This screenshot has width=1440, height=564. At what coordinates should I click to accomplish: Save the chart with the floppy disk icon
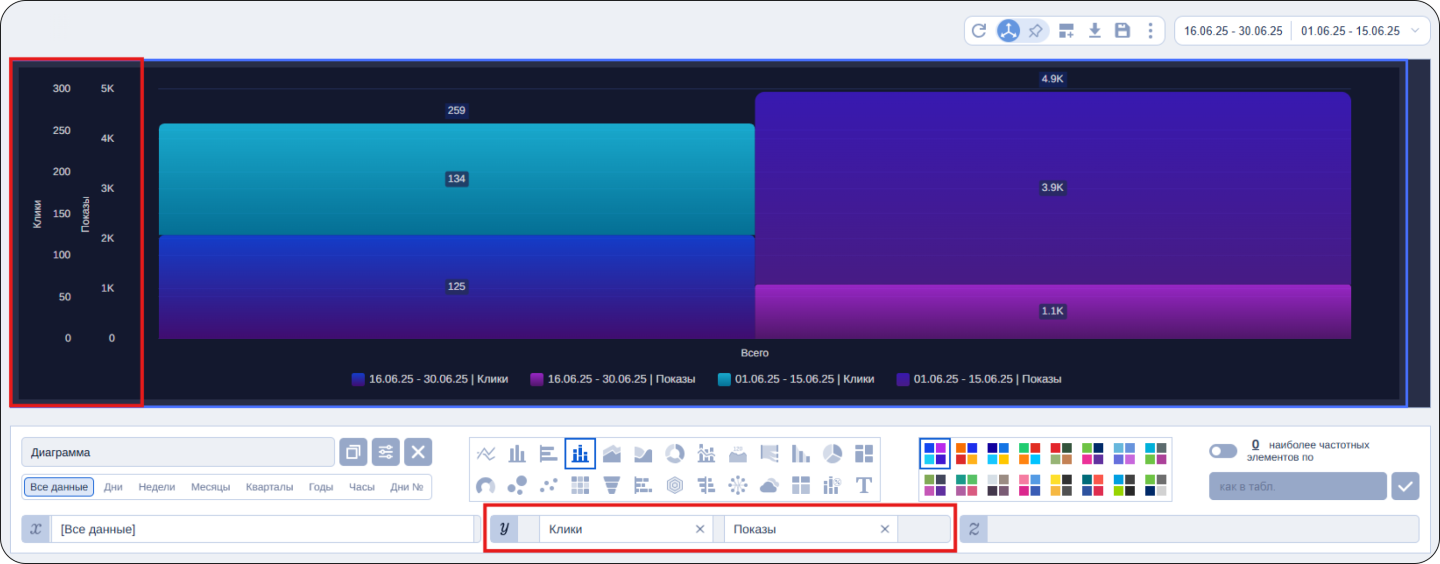1122,31
